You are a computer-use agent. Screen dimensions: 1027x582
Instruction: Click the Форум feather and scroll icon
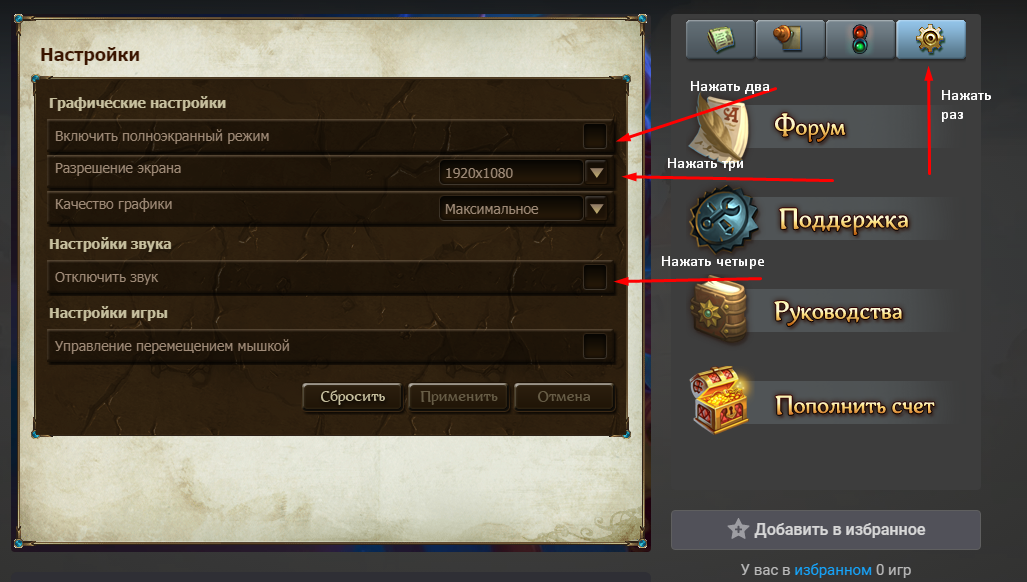[719, 126]
